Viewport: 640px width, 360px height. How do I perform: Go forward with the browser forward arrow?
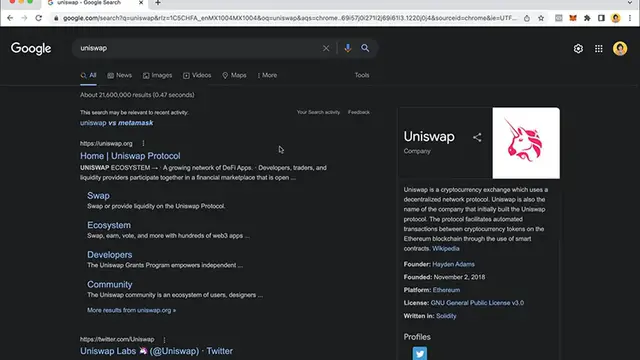[x=24, y=18]
